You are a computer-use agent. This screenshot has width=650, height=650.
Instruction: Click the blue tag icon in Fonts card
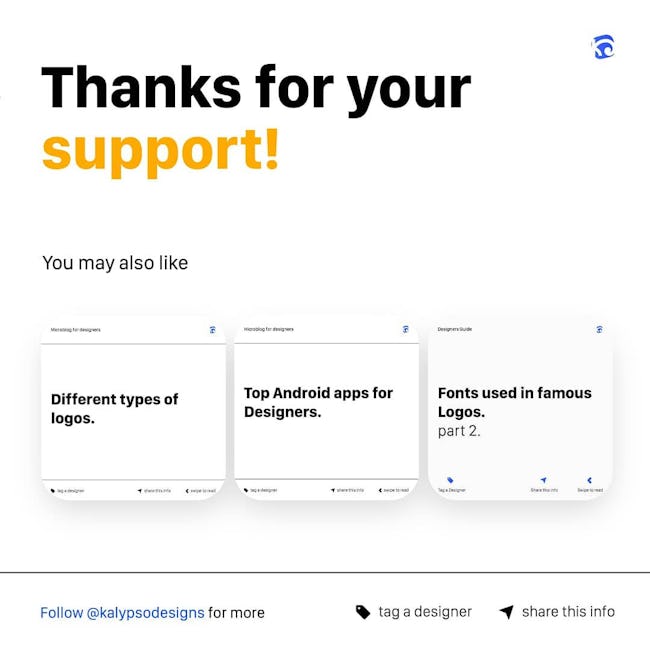(x=450, y=480)
